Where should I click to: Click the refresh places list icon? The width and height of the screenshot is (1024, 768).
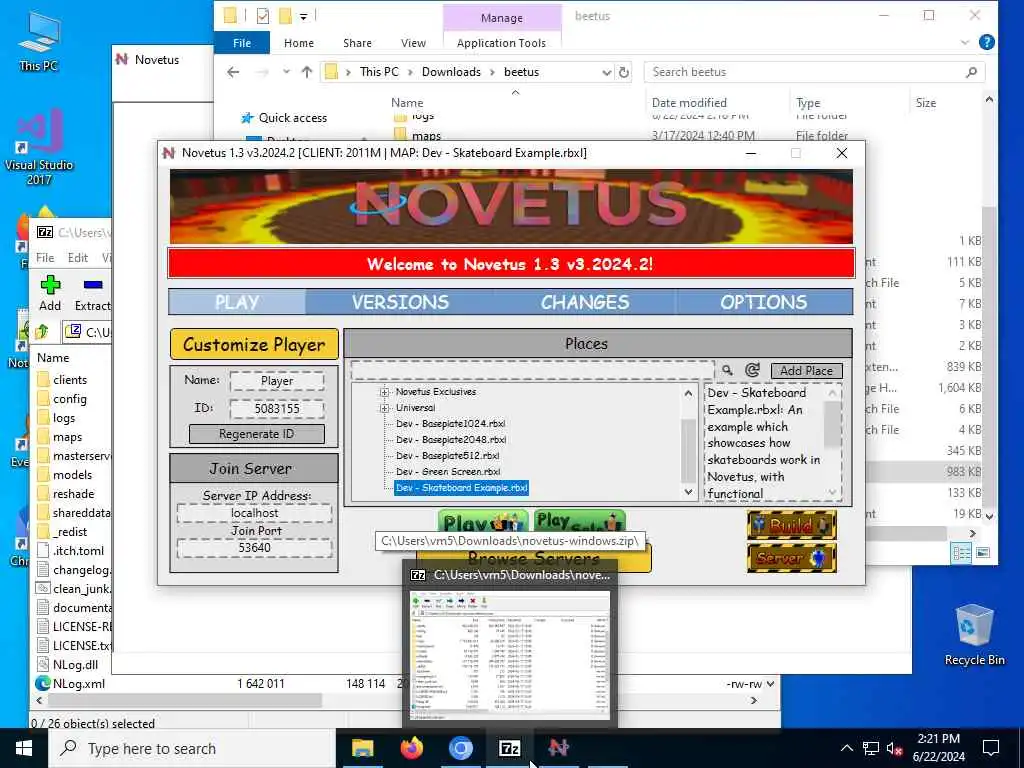pos(752,370)
